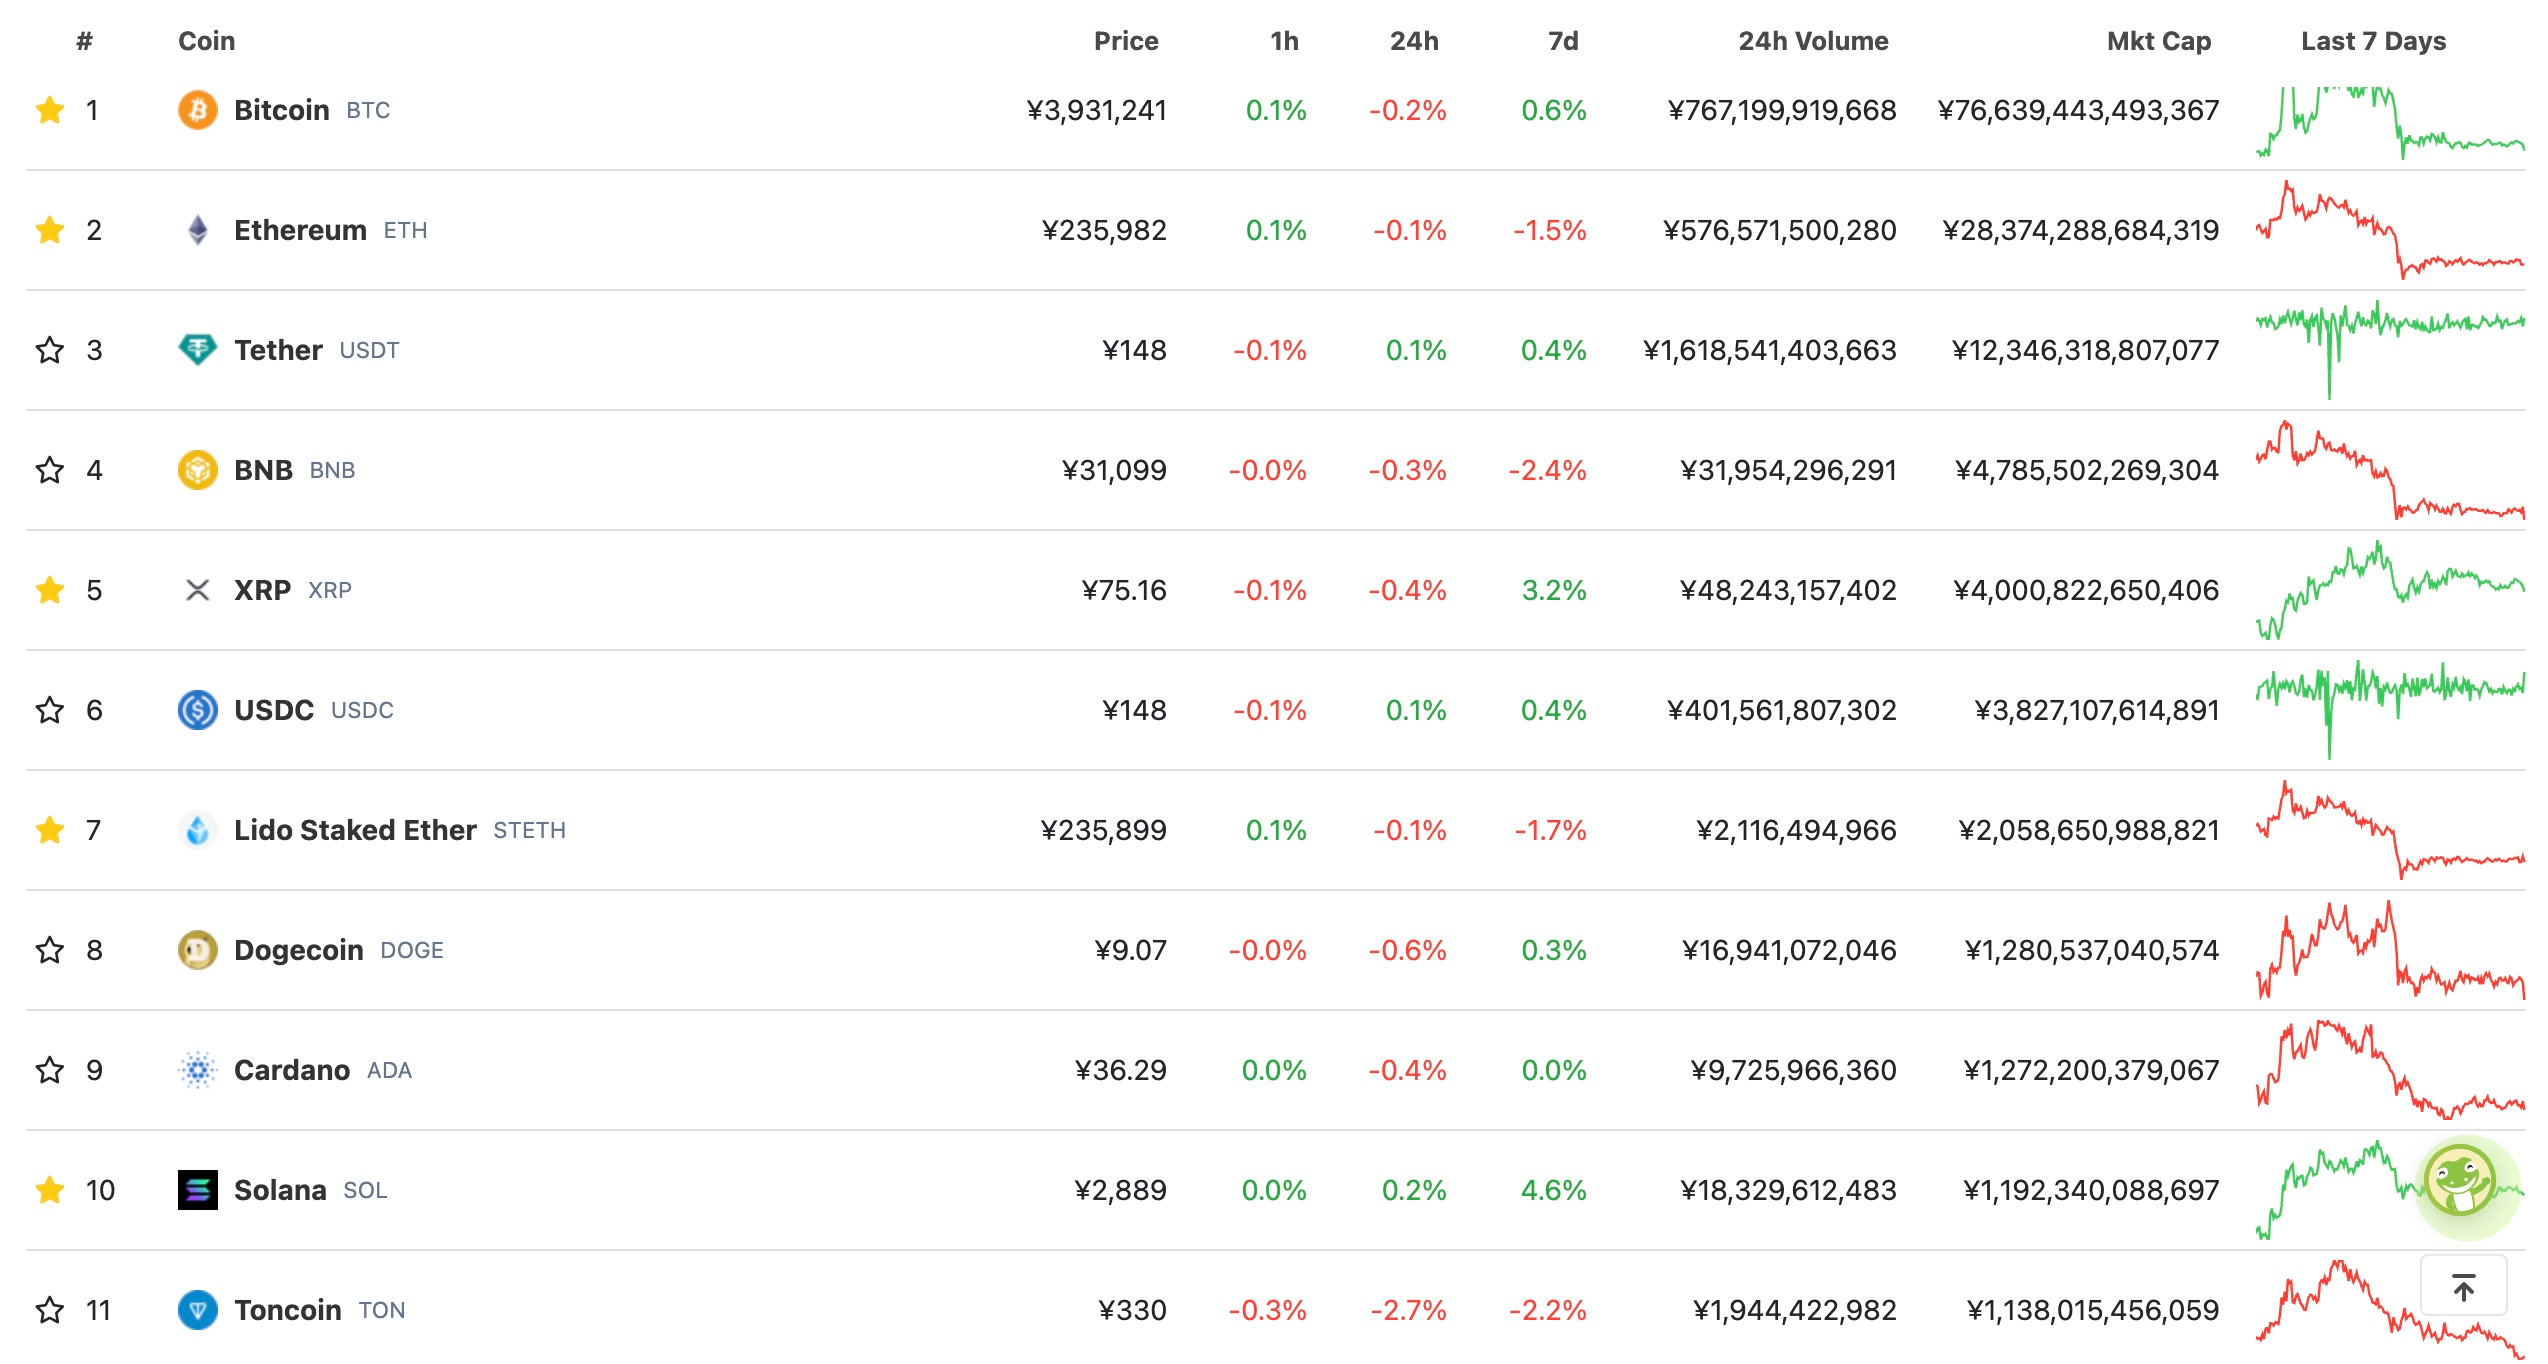Sort by the Coin column header
Screen dimensions: 2548x1364
click(206, 41)
